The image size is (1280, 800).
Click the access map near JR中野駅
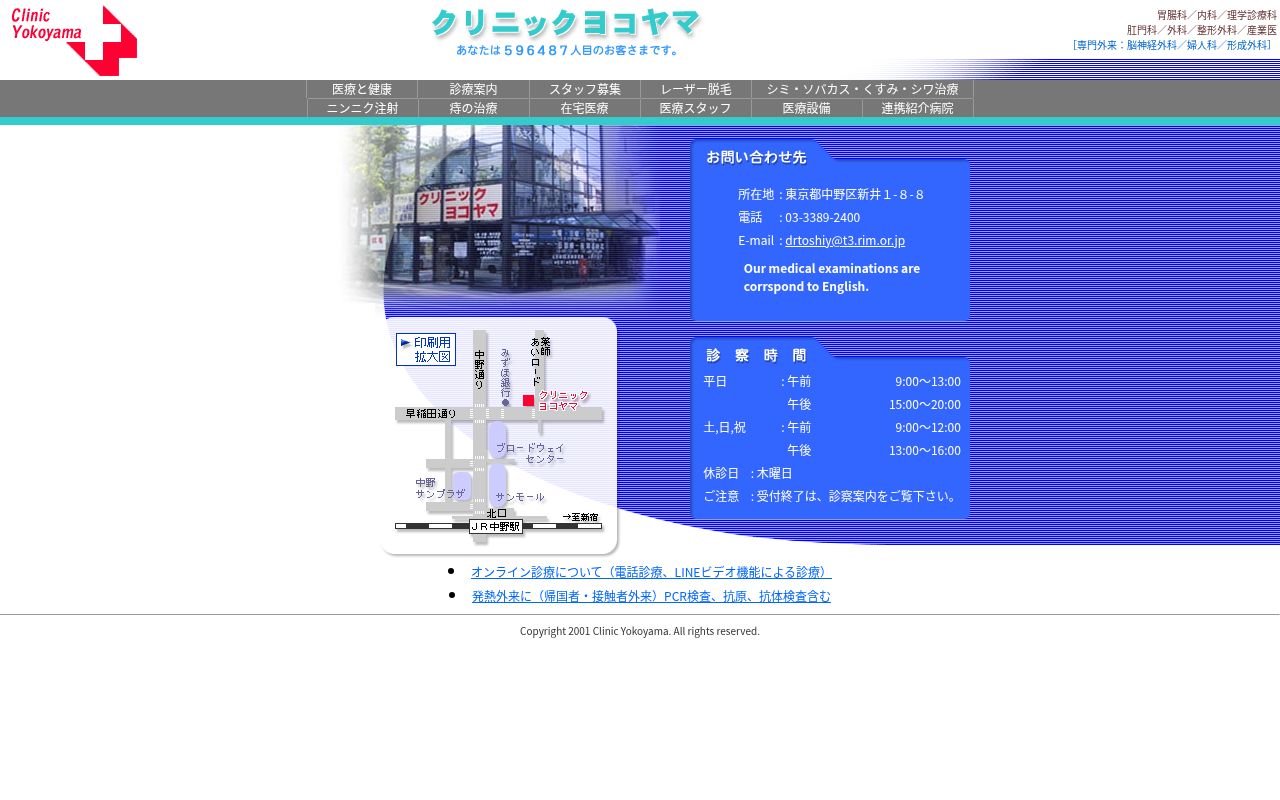(x=499, y=436)
